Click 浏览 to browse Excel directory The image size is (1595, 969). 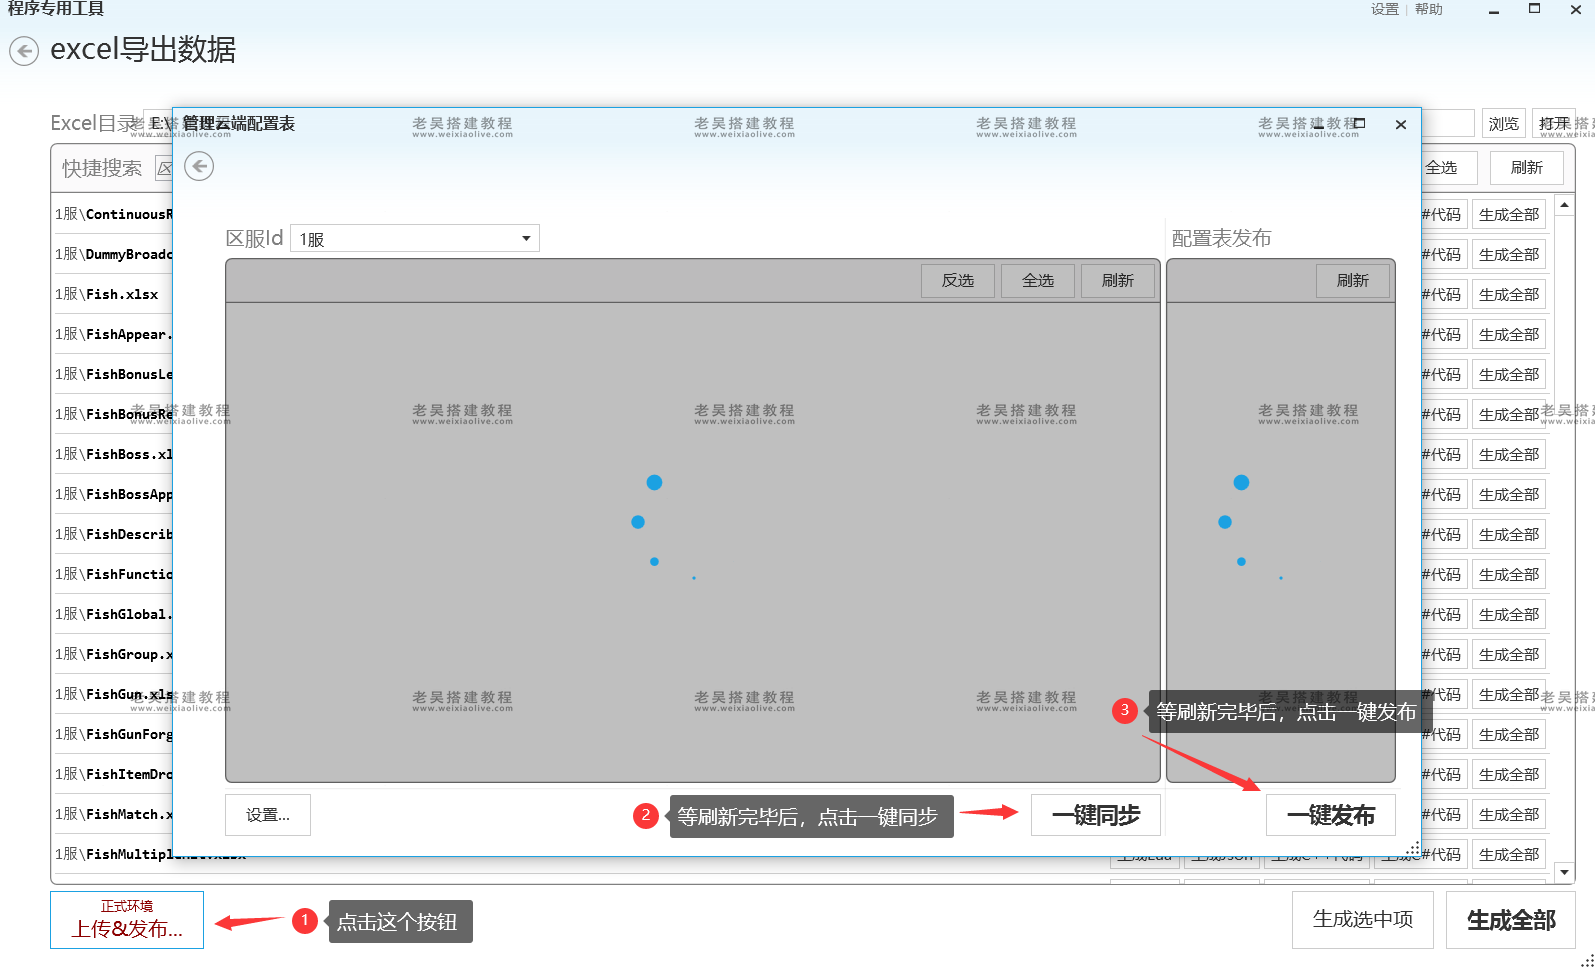[1503, 124]
